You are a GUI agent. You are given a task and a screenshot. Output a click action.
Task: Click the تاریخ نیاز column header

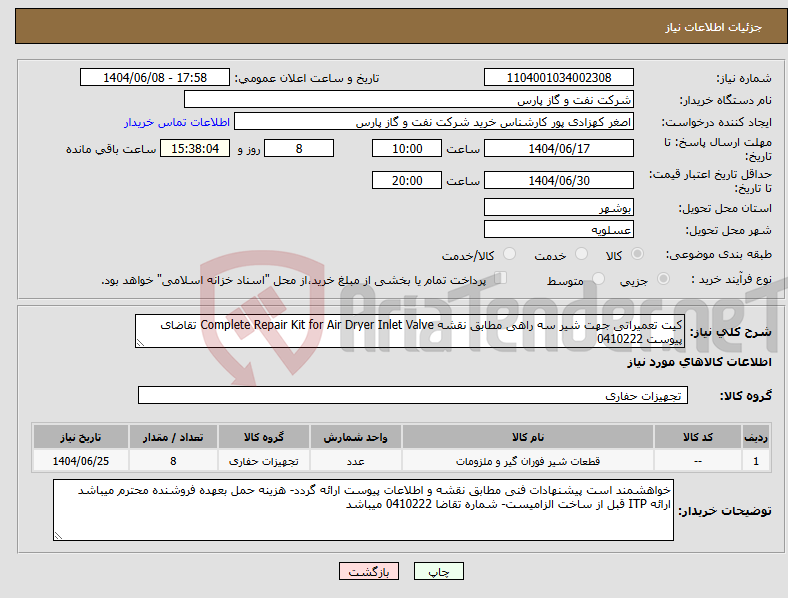tap(80, 437)
